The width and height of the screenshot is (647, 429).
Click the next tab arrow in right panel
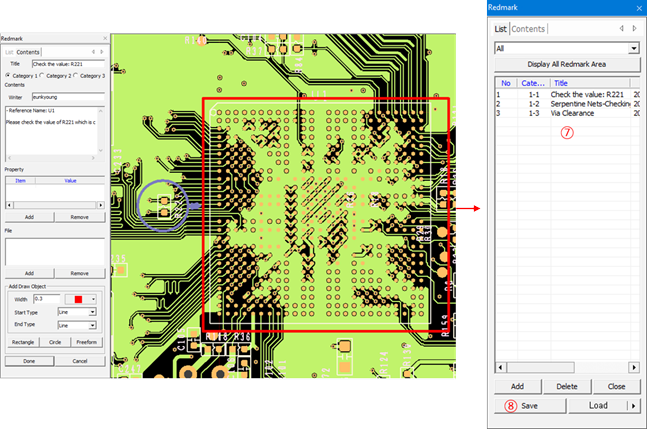point(634,29)
